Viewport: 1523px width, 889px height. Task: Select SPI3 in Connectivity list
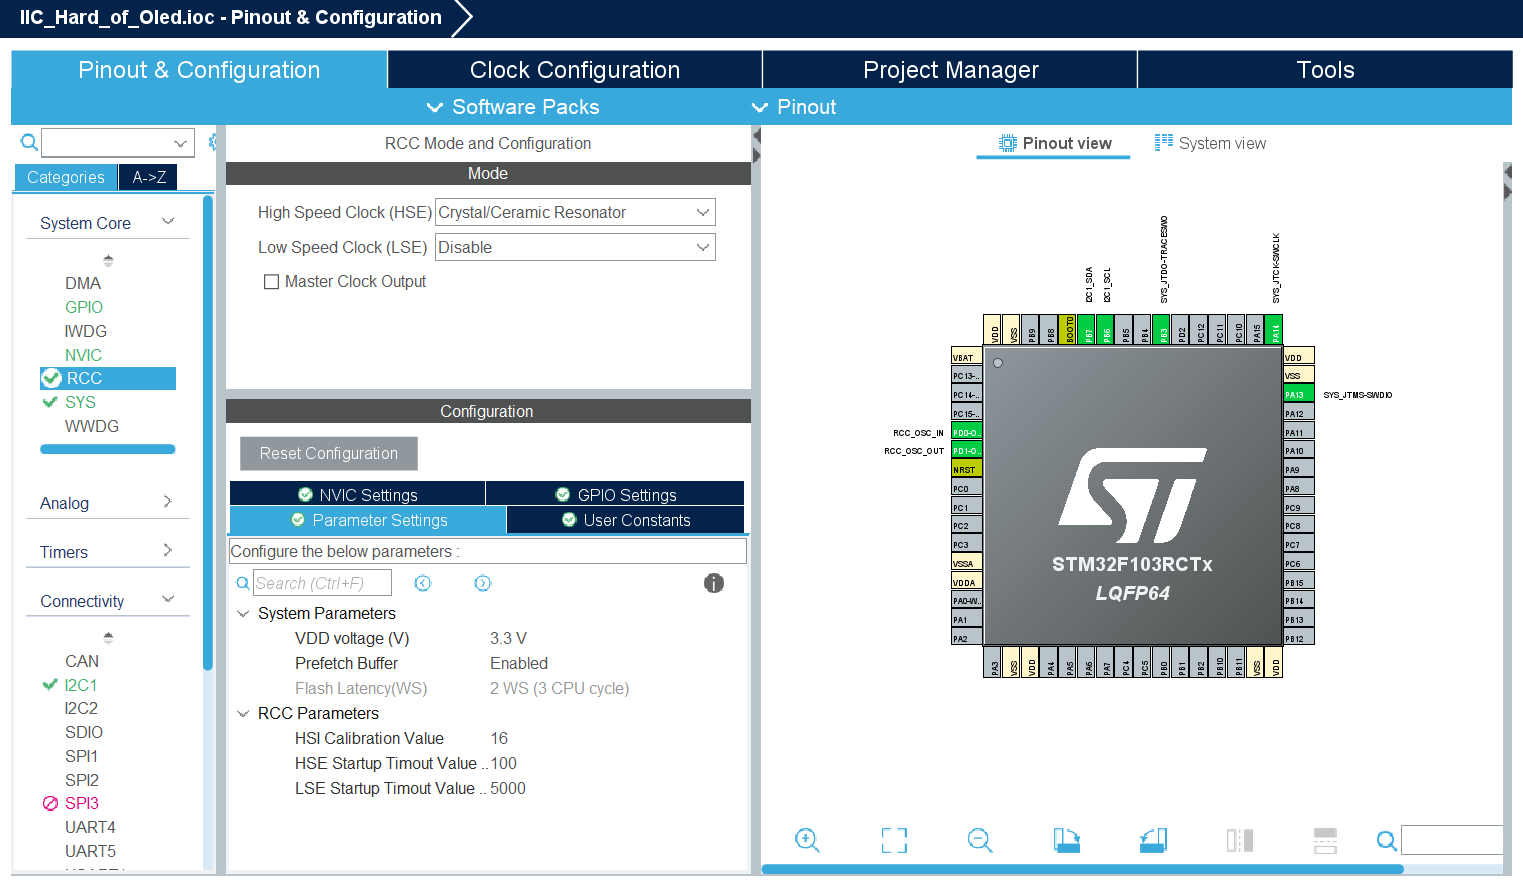[x=81, y=803]
